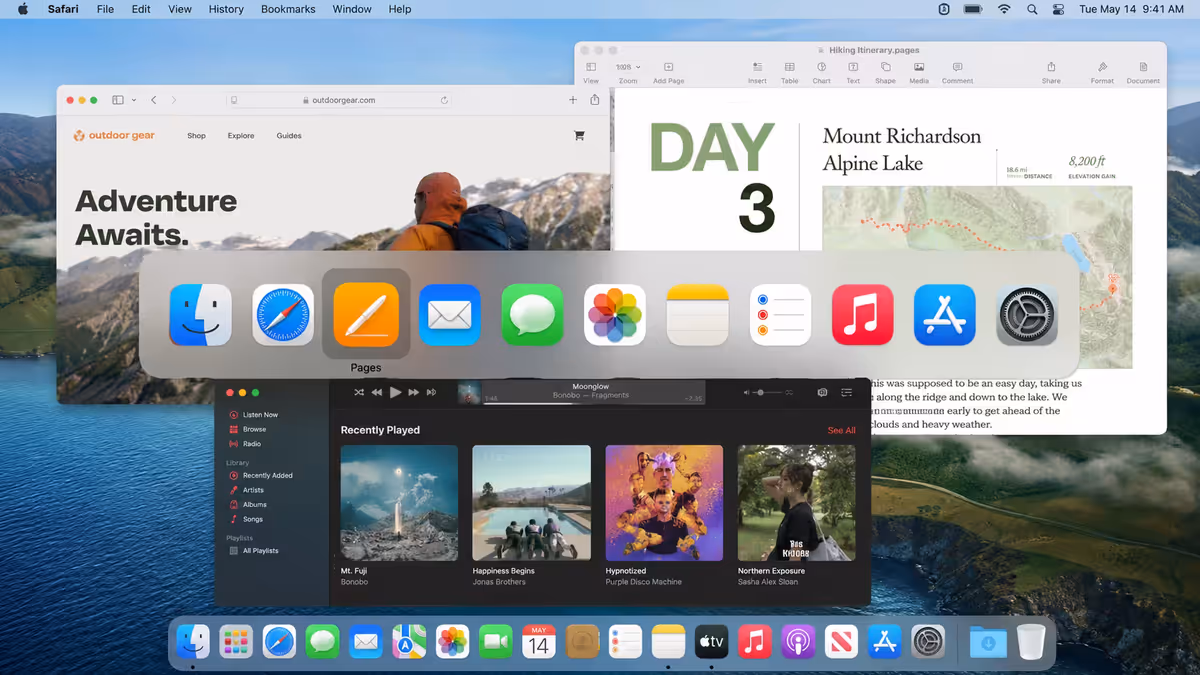Open the Format panel in Pages
This screenshot has height=675, width=1200.
point(1102,72)
